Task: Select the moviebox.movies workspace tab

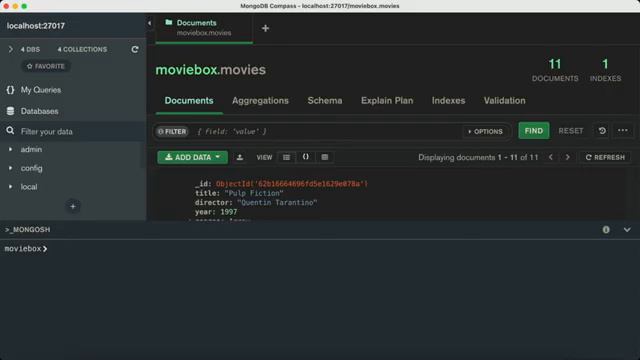Action: [204, 28]
